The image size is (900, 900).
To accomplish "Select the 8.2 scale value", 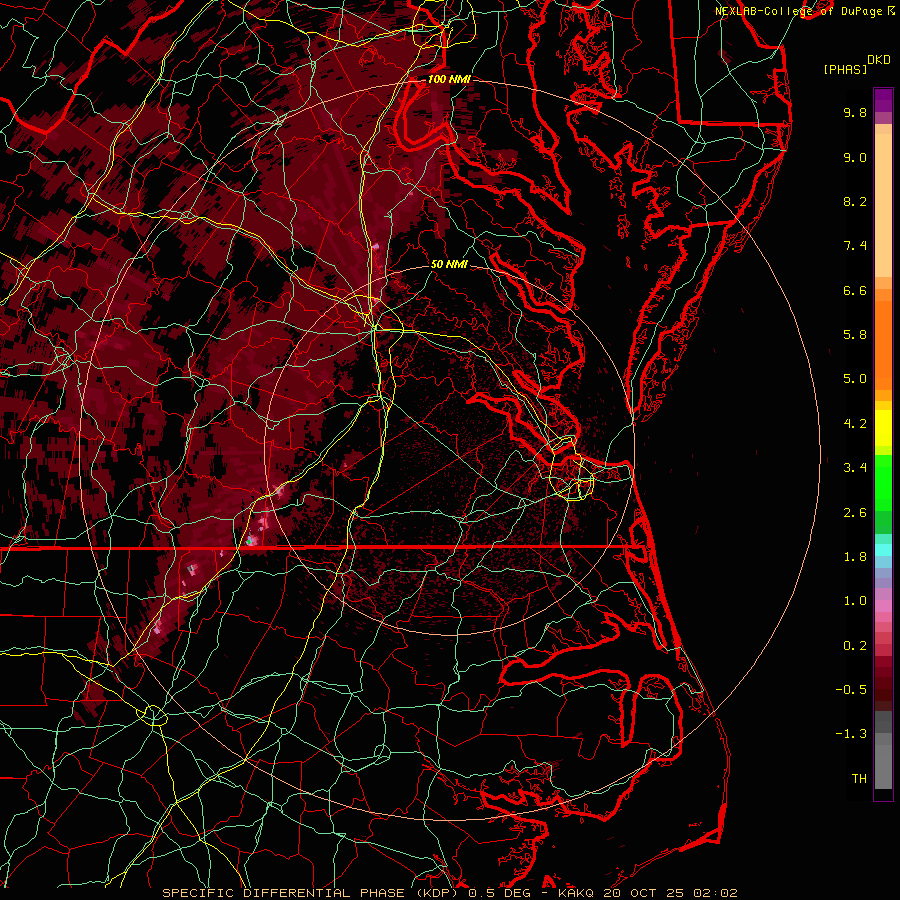I will tap(855, 201).
